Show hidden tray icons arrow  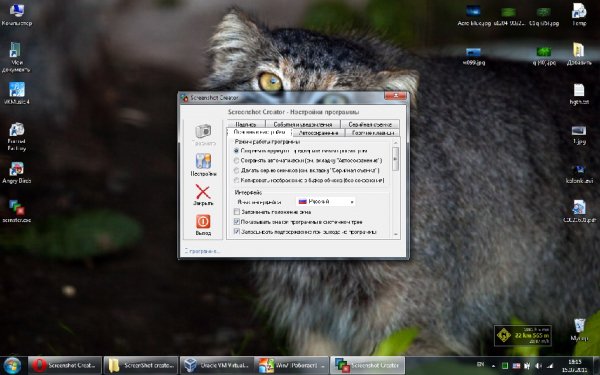493,366
